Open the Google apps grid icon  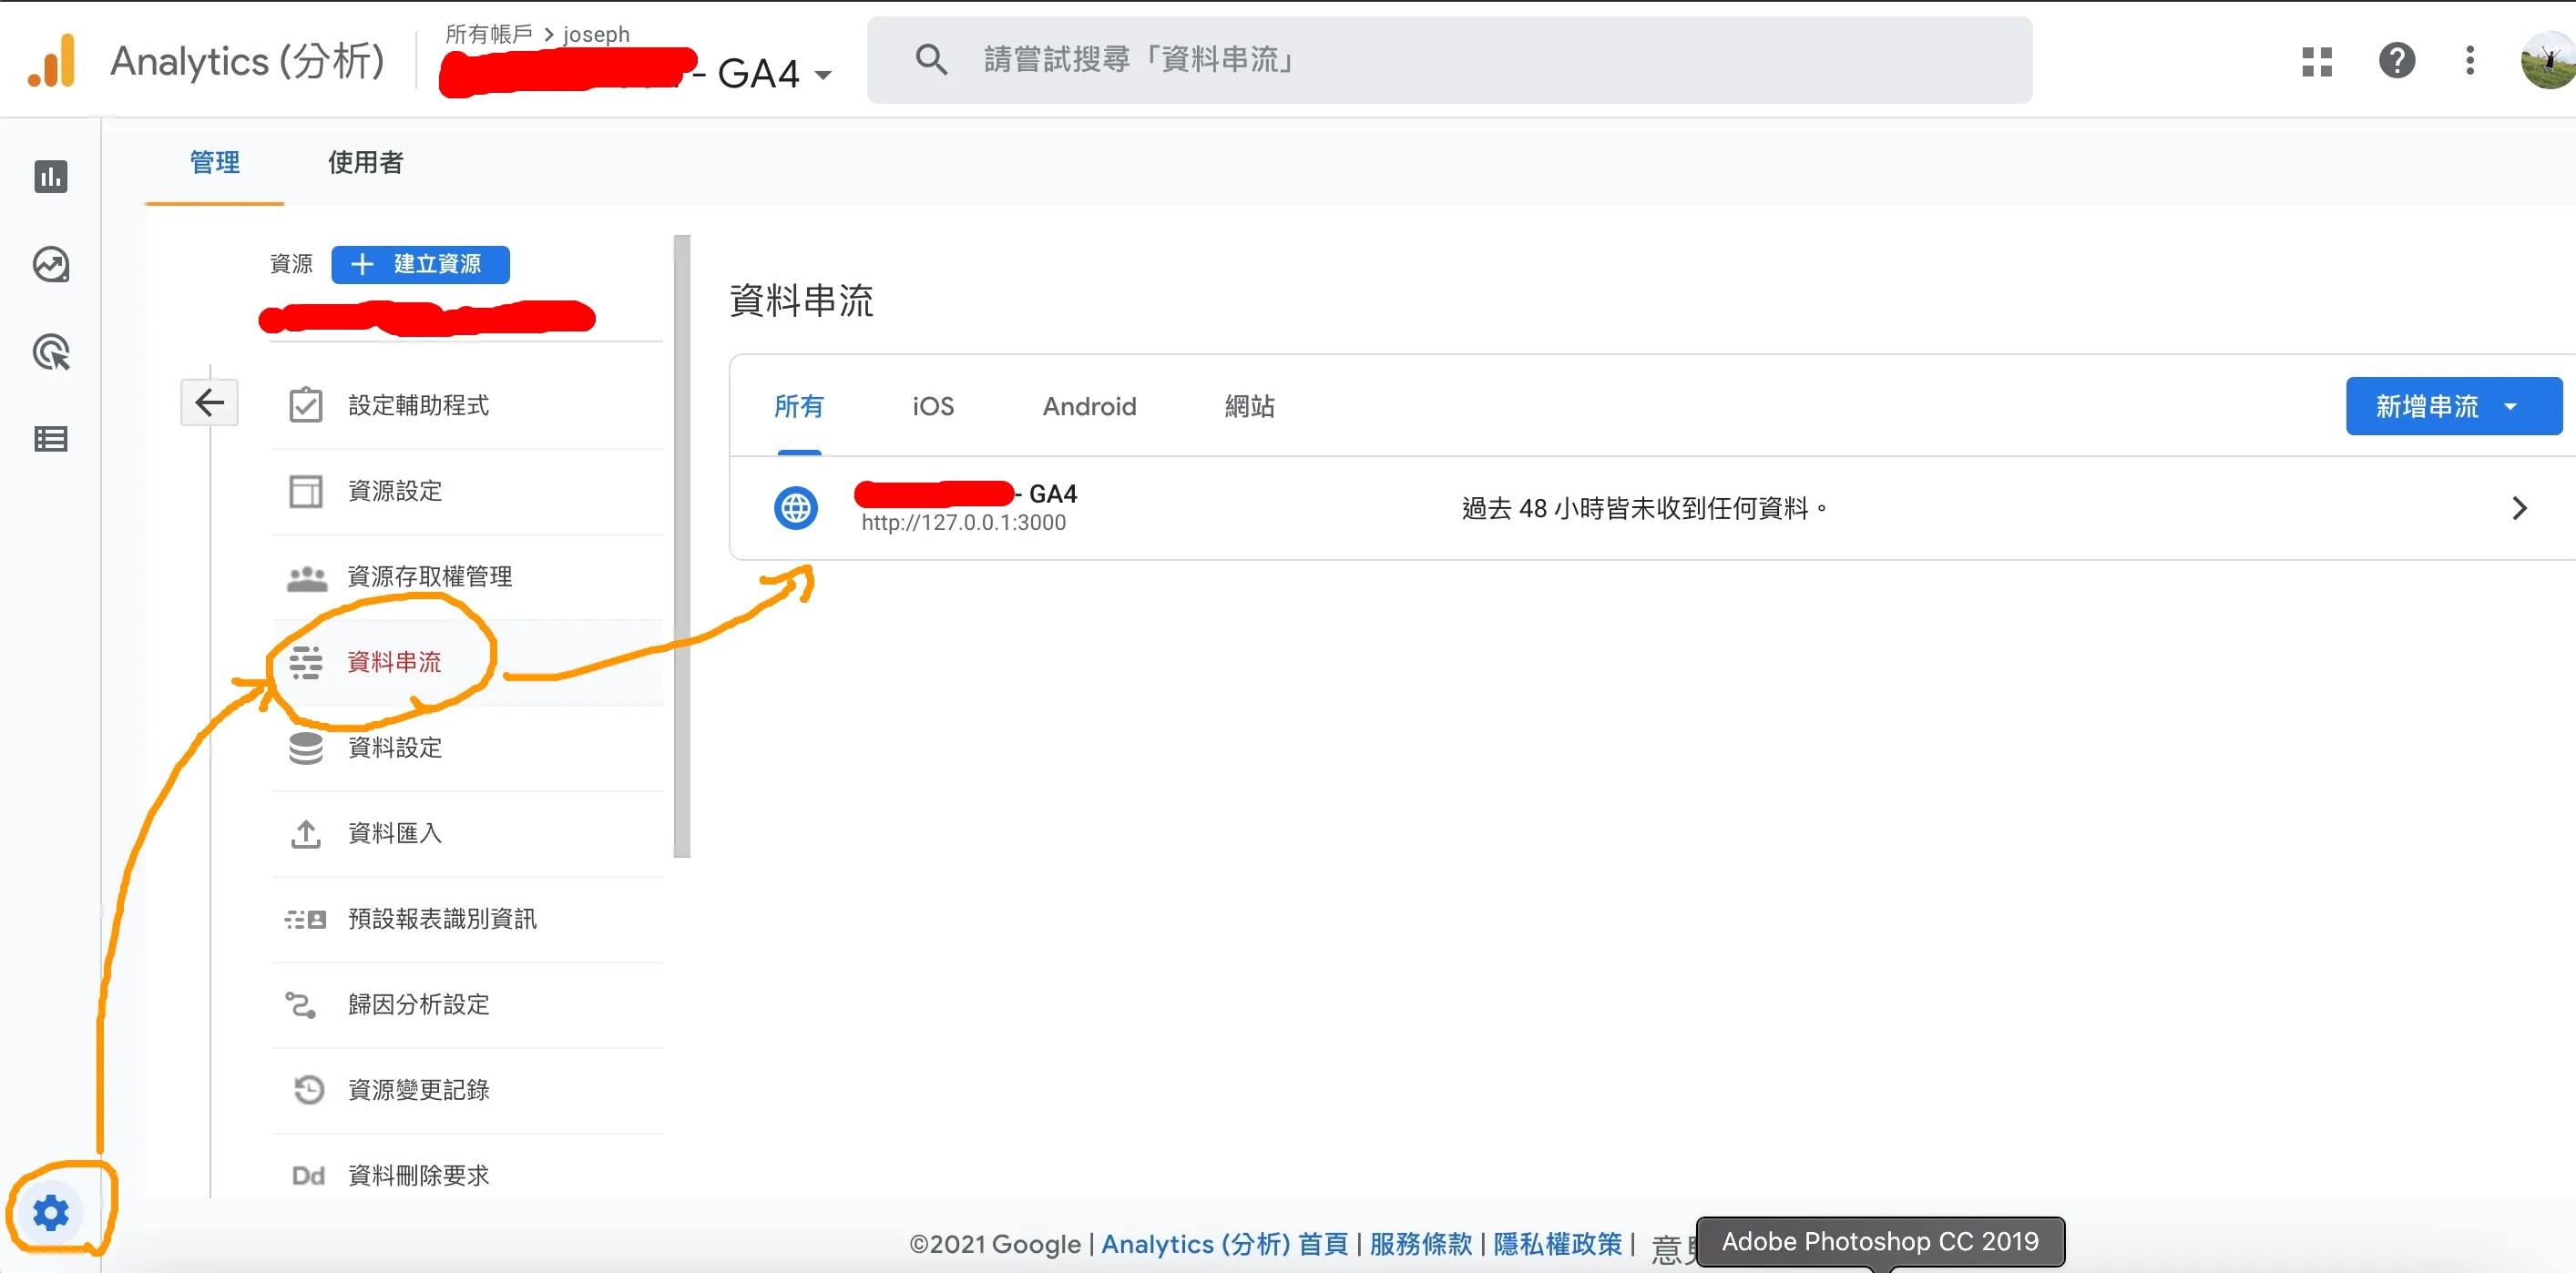[x=2316, y=60]
